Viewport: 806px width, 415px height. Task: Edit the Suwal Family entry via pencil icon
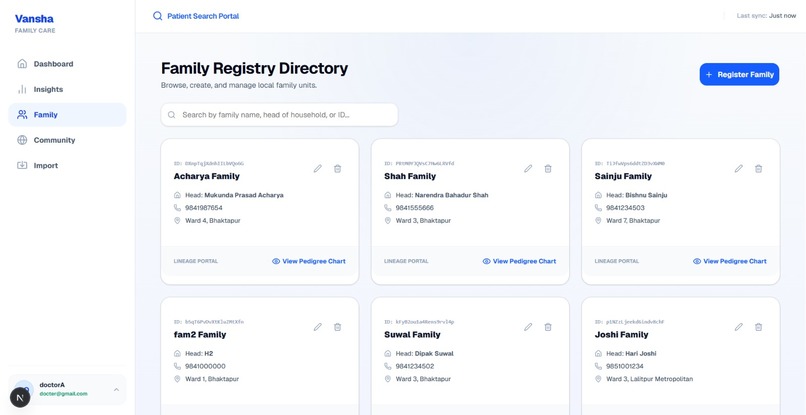pyautogui.click(x=528, y=327)
